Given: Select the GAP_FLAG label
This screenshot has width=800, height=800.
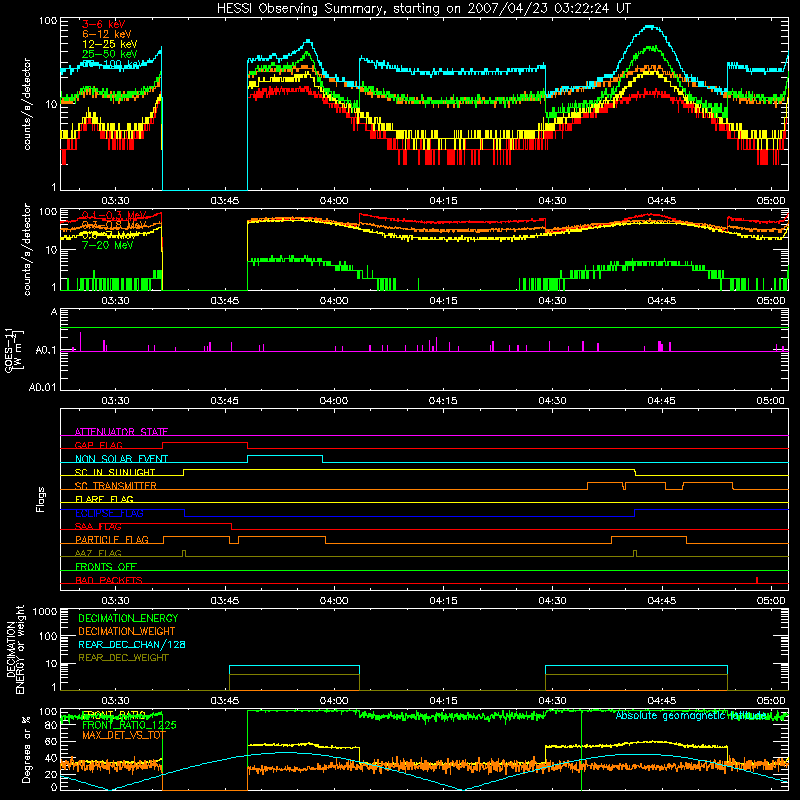Looking at the screenshot, I should point(98,445).
